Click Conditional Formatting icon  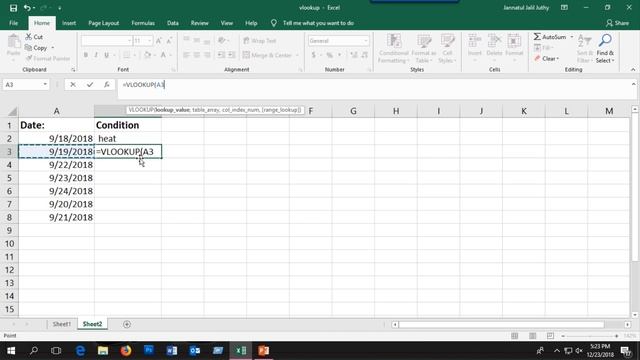tap(394, 42)
